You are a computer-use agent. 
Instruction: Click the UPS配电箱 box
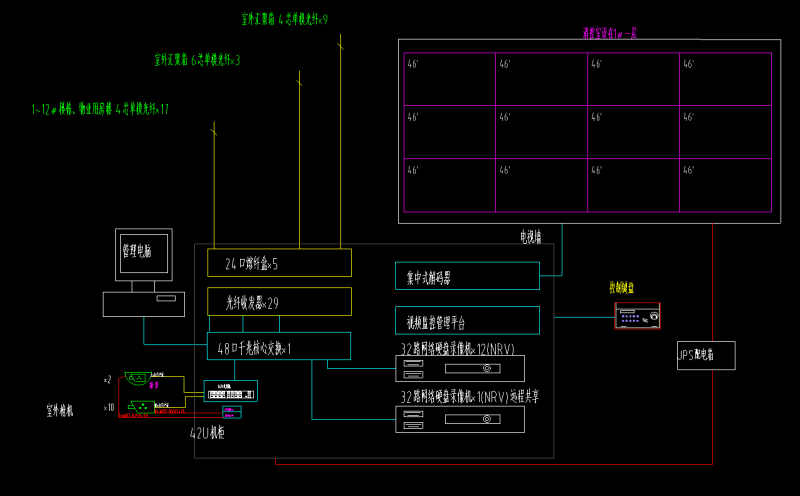(x=705, y=355)
